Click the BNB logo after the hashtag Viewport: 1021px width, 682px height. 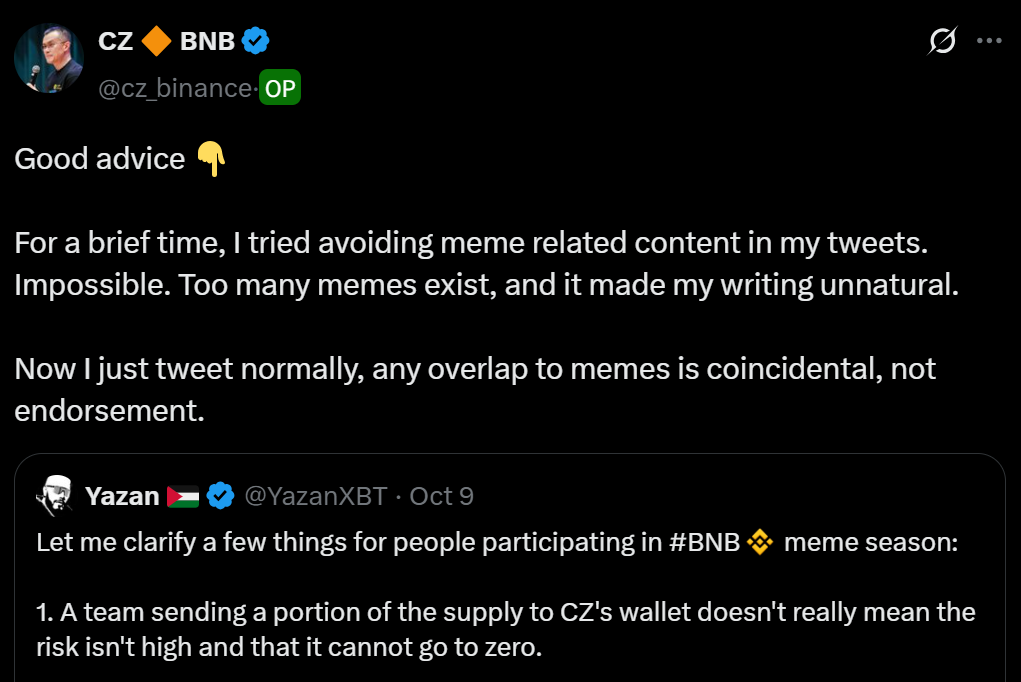[x=761, y=543]
